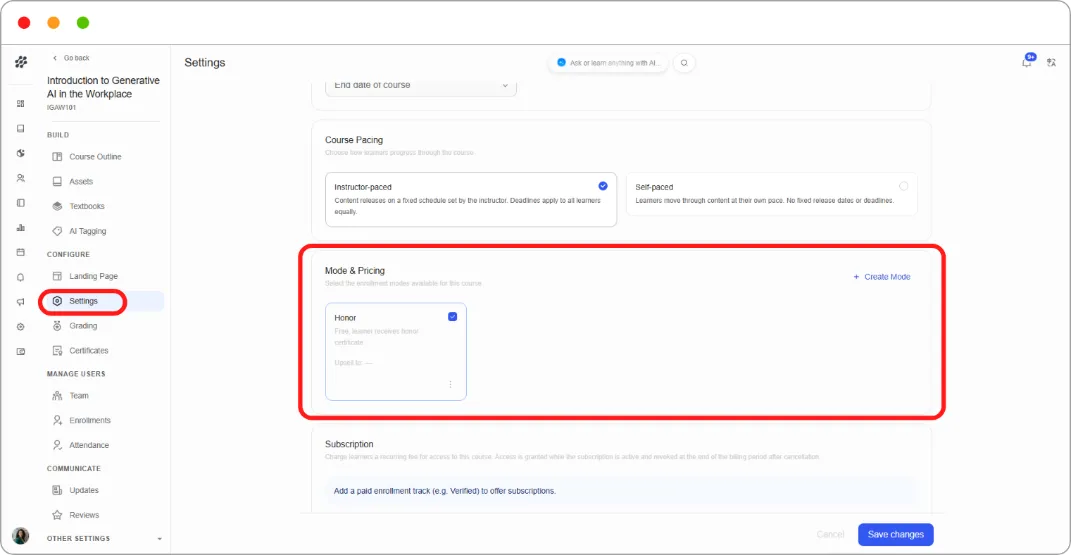The height and width of the screenshot is (555, 1071).
Task: Click the green window maximize button
Action: pos(83,23)
